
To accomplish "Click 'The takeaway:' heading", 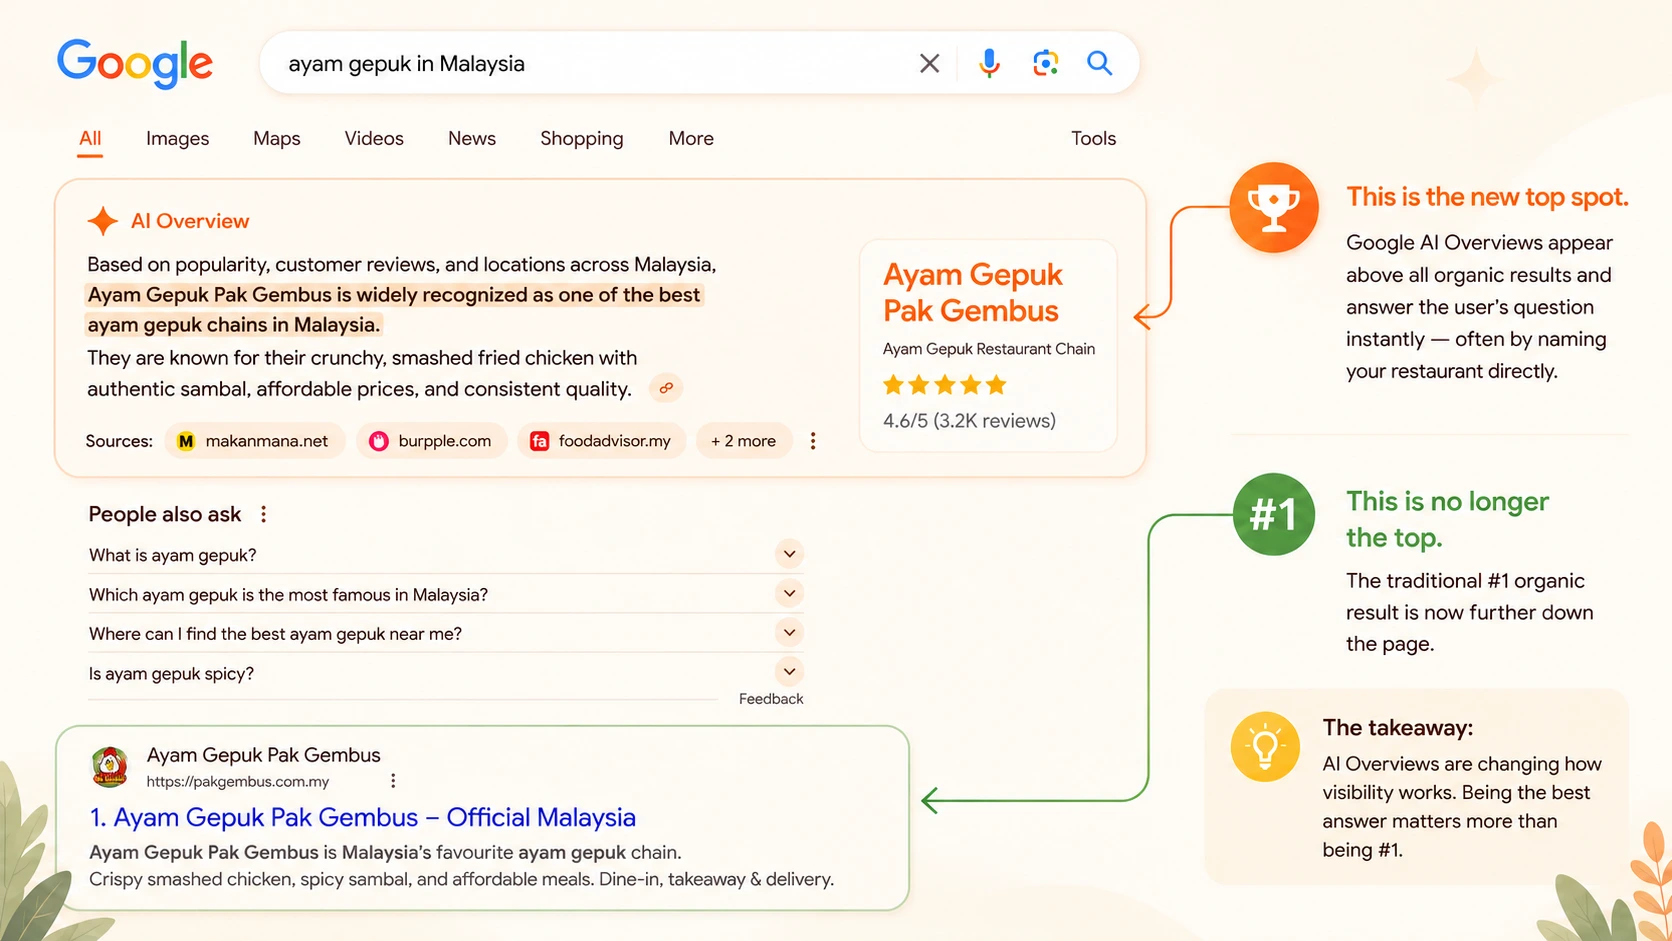I will tap(1397, 728).
